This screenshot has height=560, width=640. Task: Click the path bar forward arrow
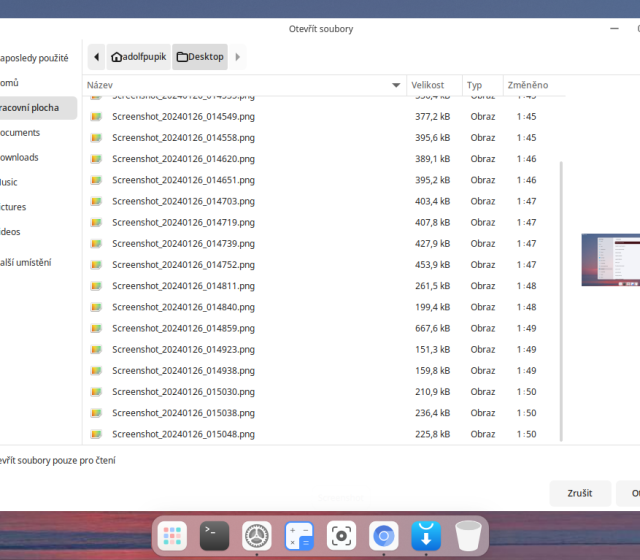[237, 57]
